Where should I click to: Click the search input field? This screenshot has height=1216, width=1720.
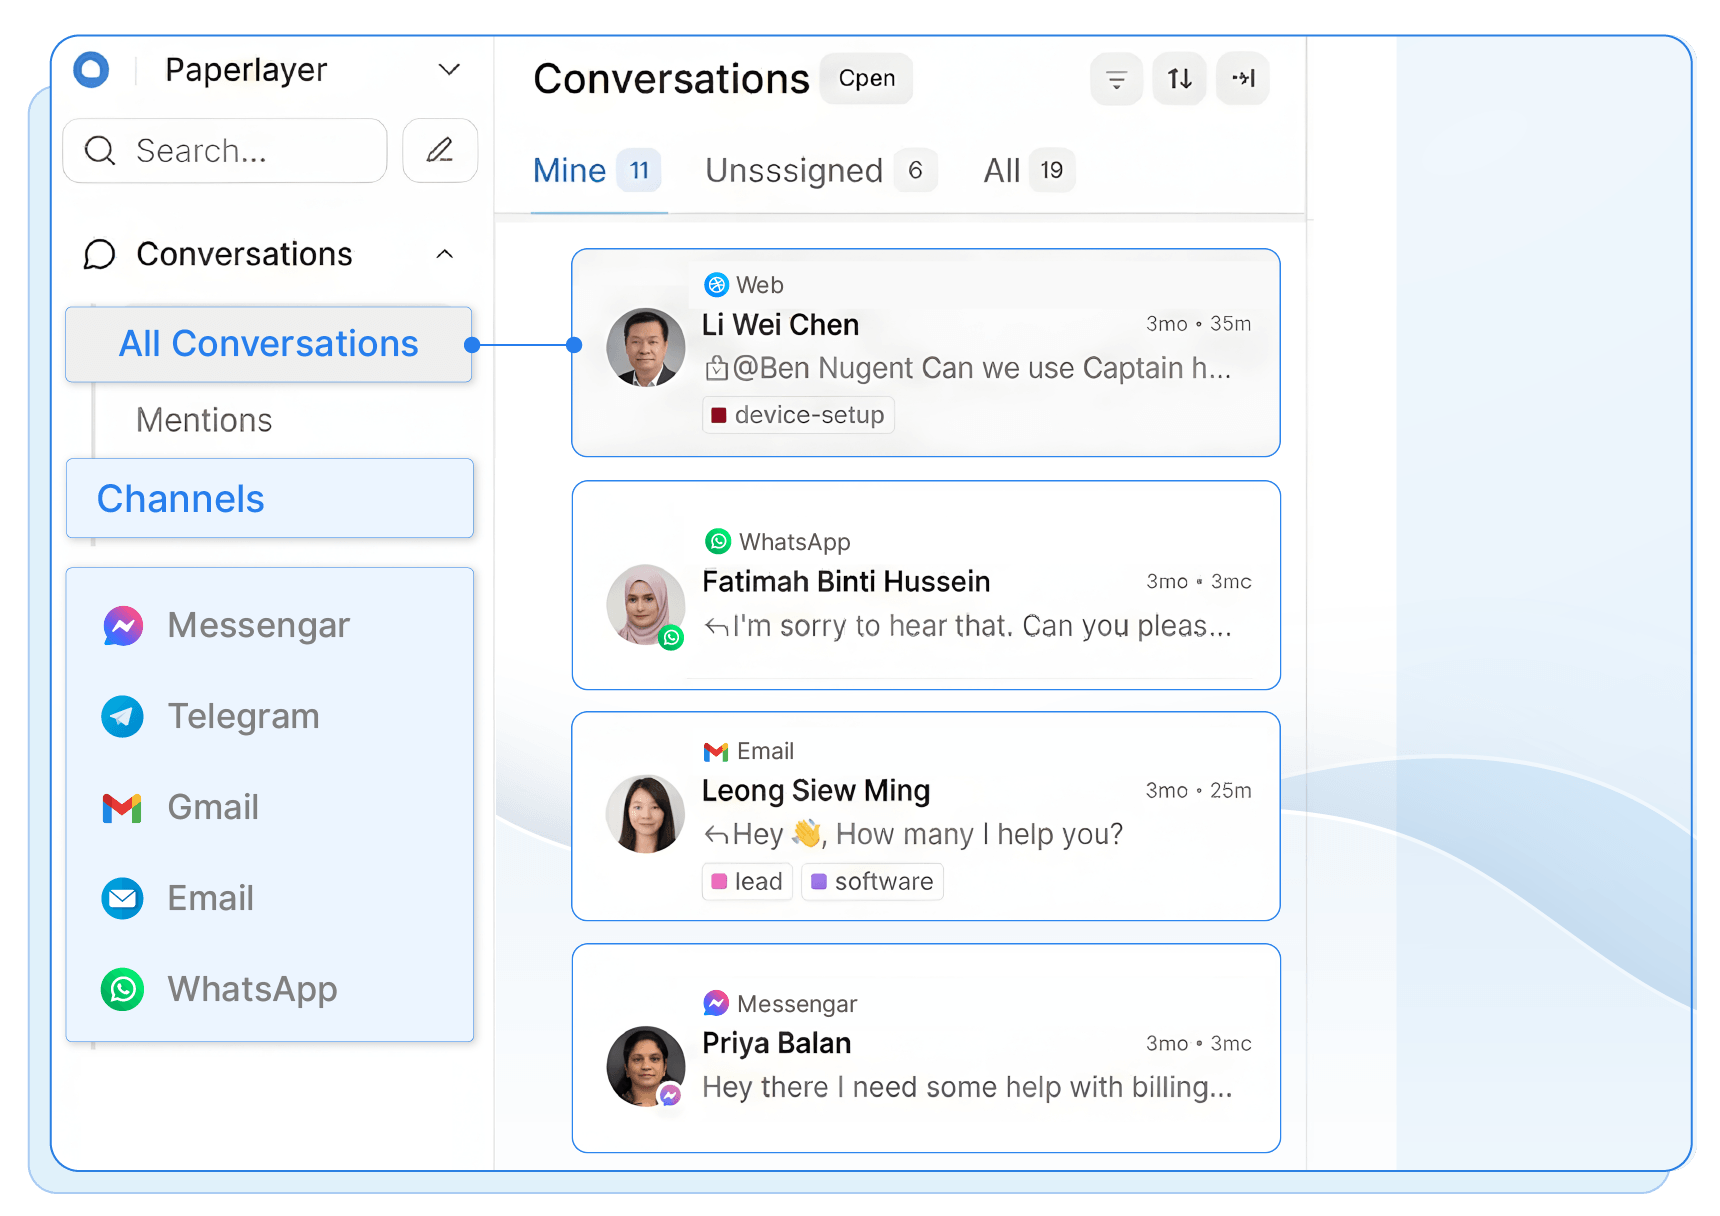click(225, 150)
